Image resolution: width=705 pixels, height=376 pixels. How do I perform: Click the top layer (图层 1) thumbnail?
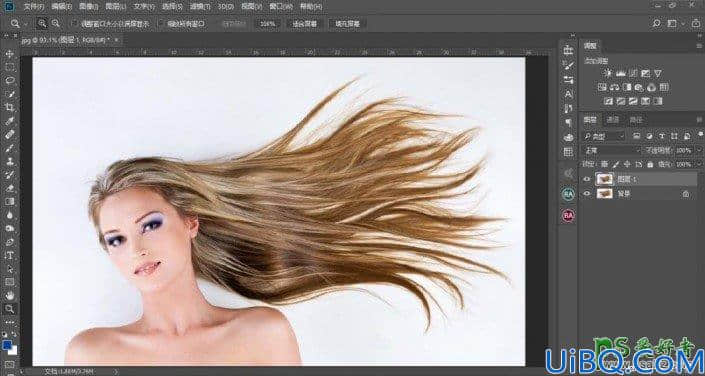click(604, 179)
